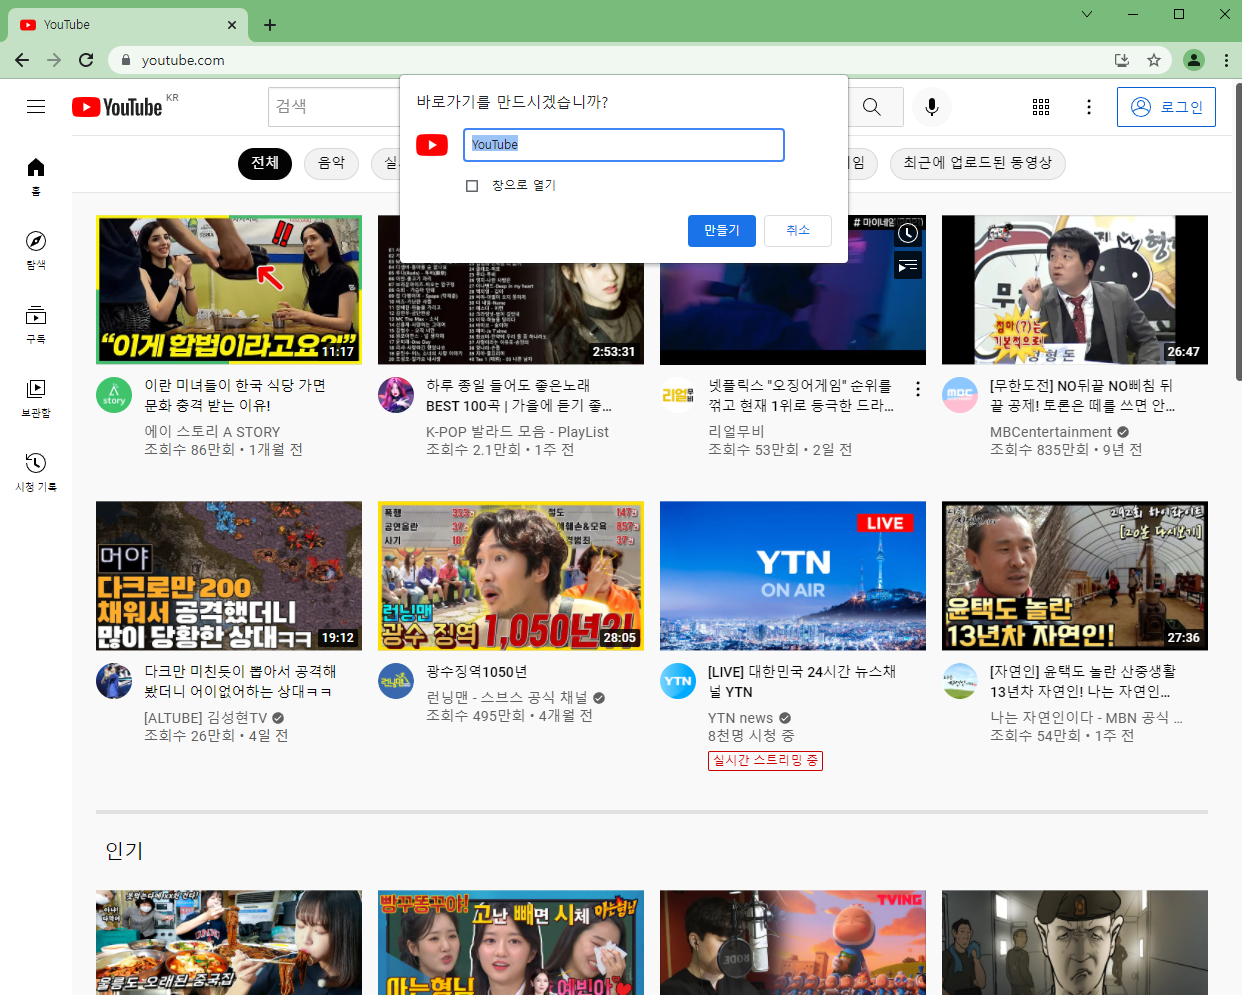1242x995 pixels.
Task: Click the search magnifier button
Action: point(872,107)
